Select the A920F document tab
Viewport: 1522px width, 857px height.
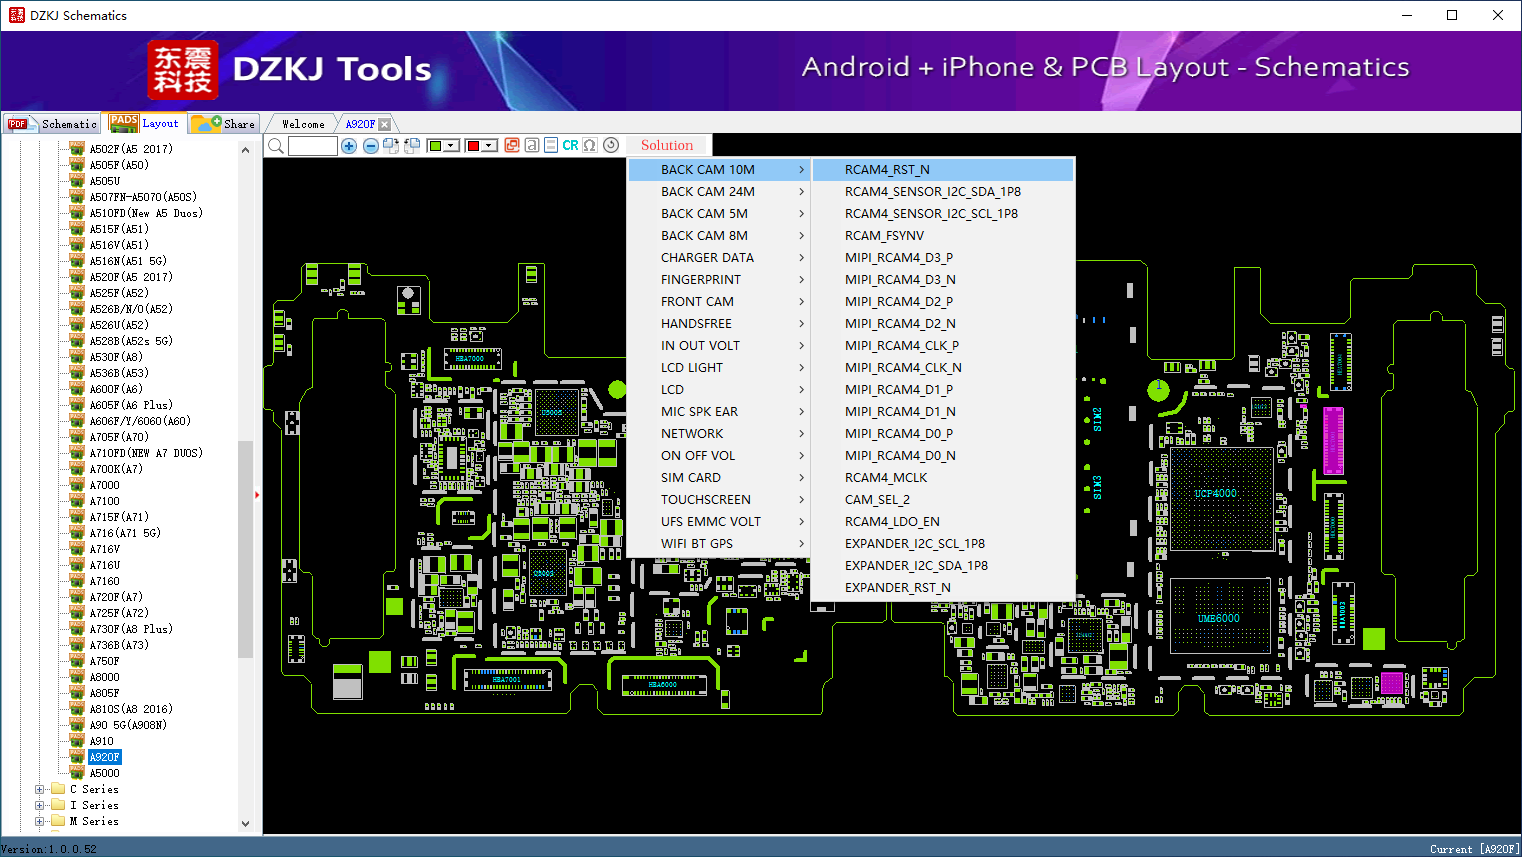coord(360,124)
